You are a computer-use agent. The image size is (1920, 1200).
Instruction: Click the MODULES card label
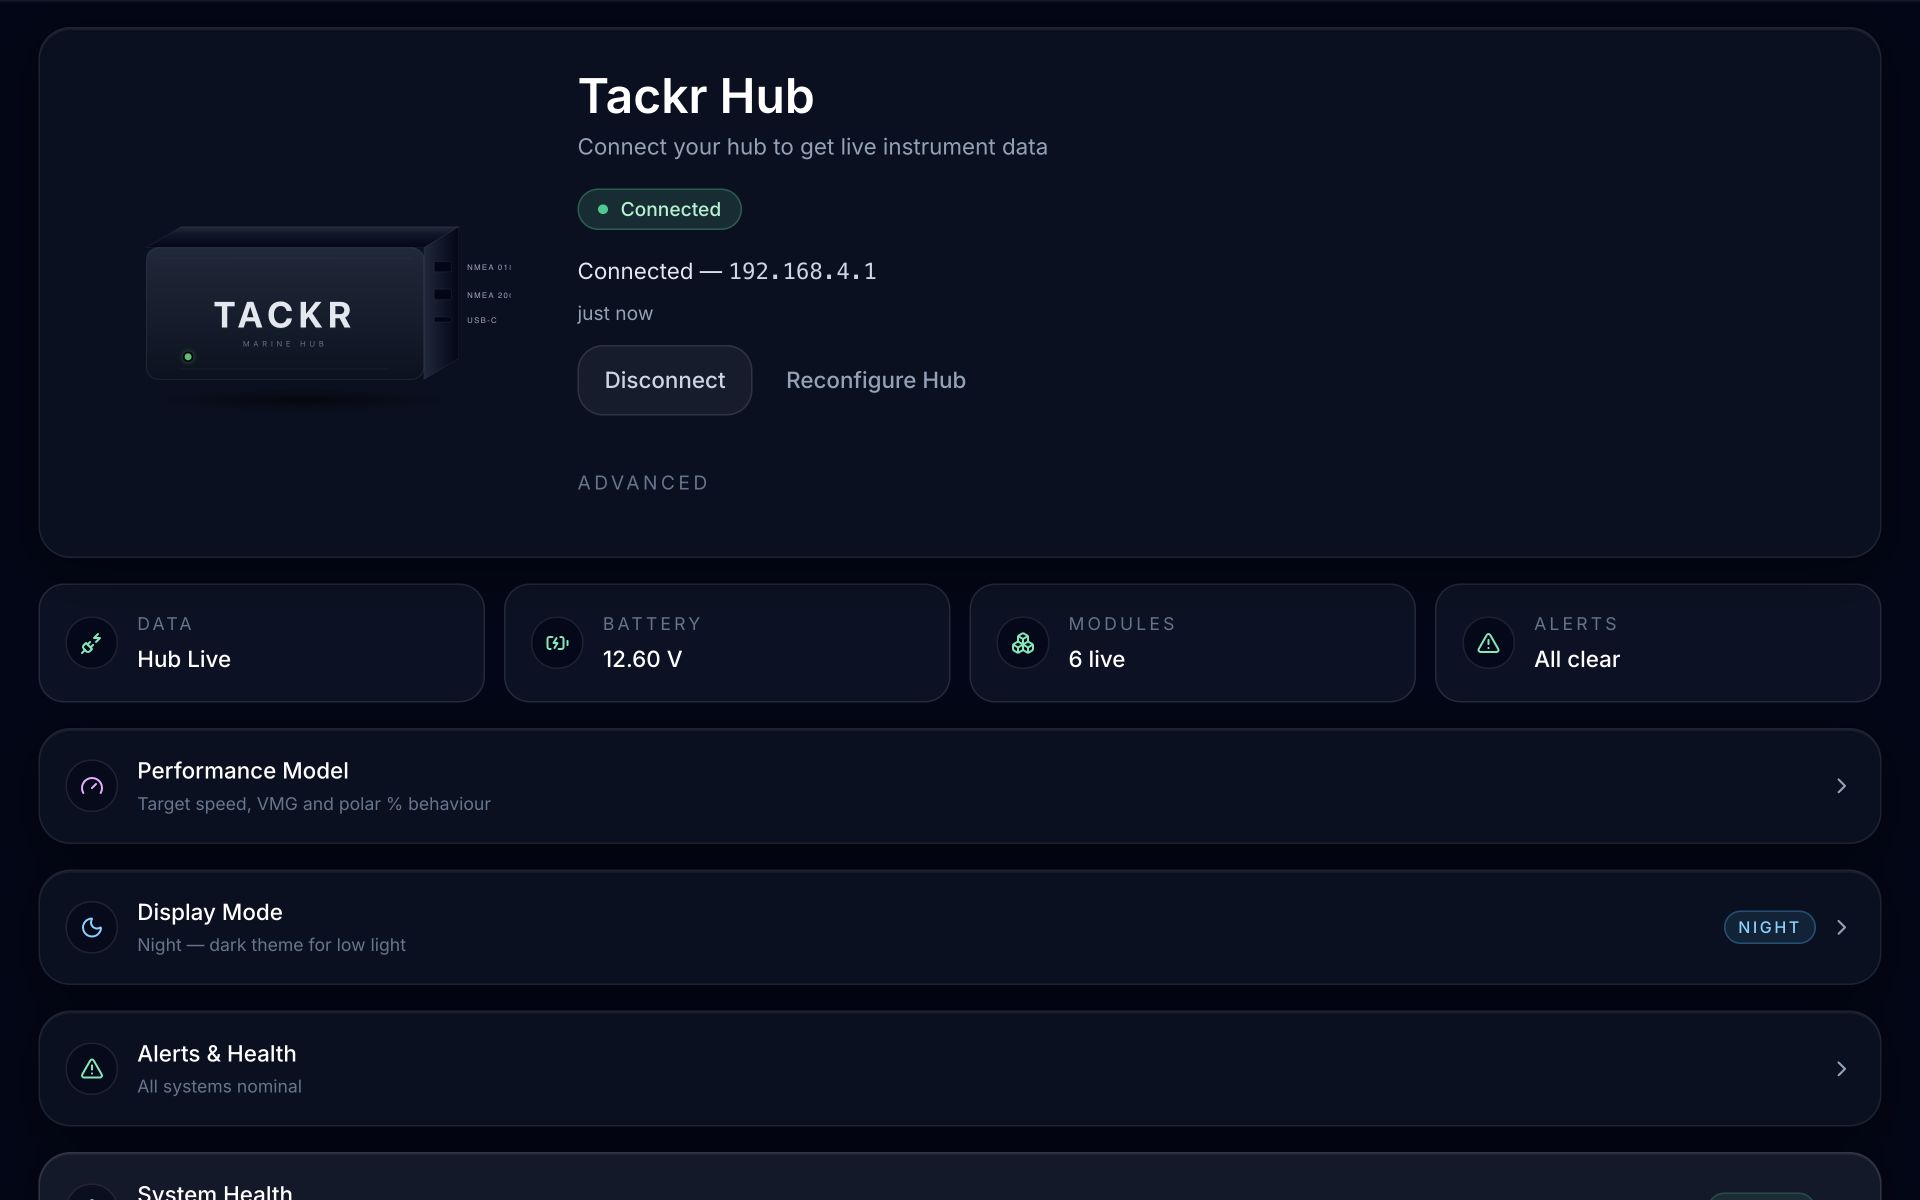(x=1122, y=624)
